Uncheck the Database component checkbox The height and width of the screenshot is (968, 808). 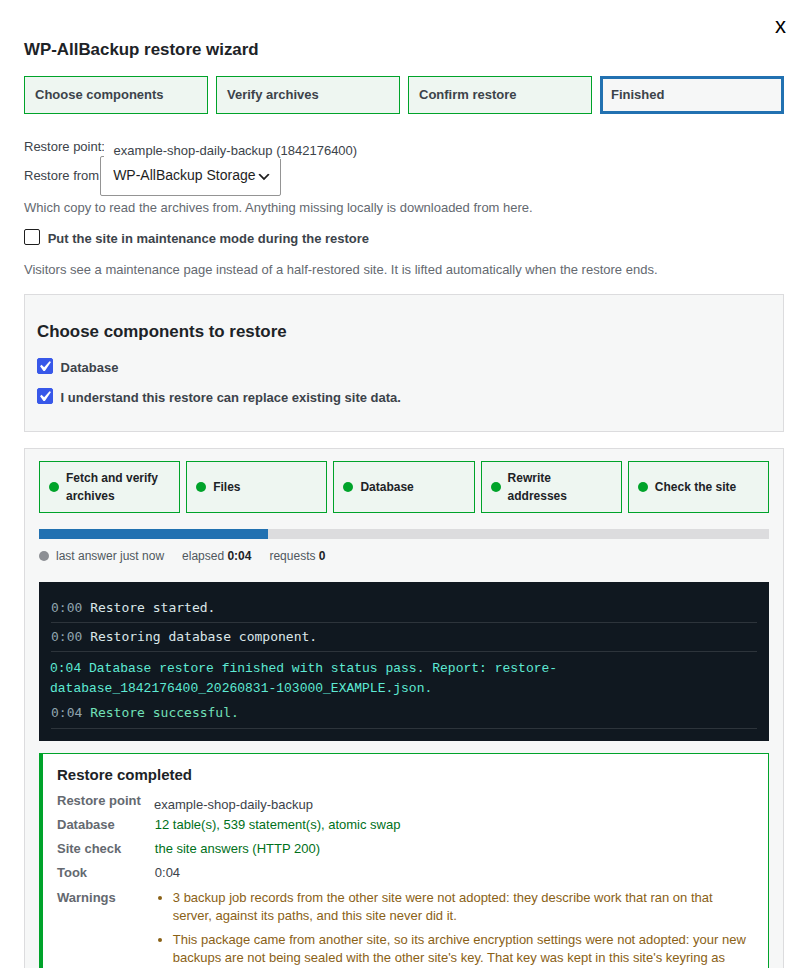pyautogui.click(x=45, y=366)
